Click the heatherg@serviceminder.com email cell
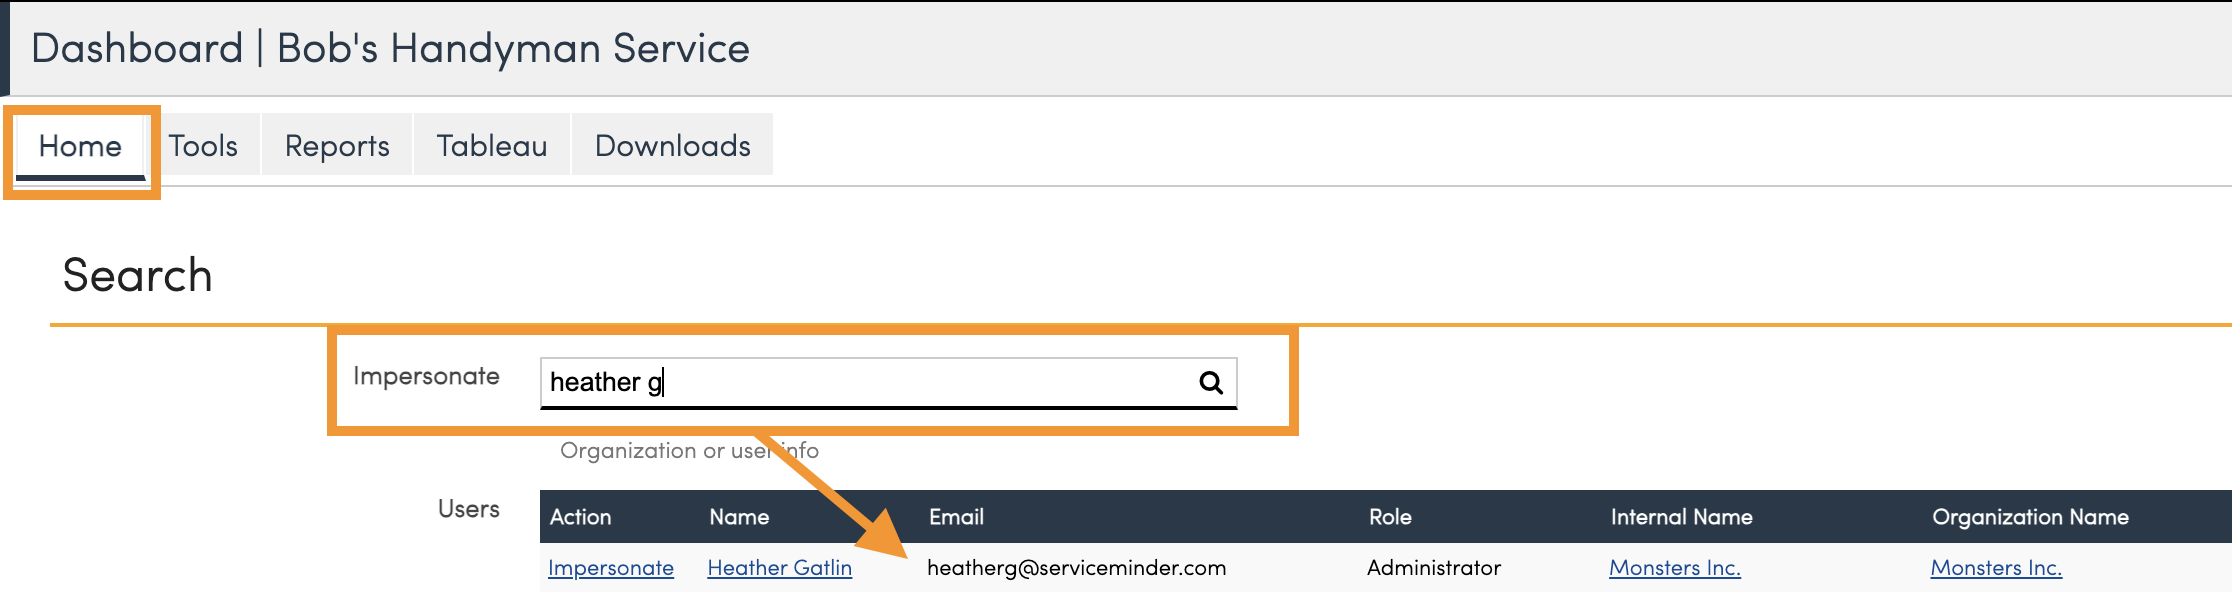 point(1077,568)
